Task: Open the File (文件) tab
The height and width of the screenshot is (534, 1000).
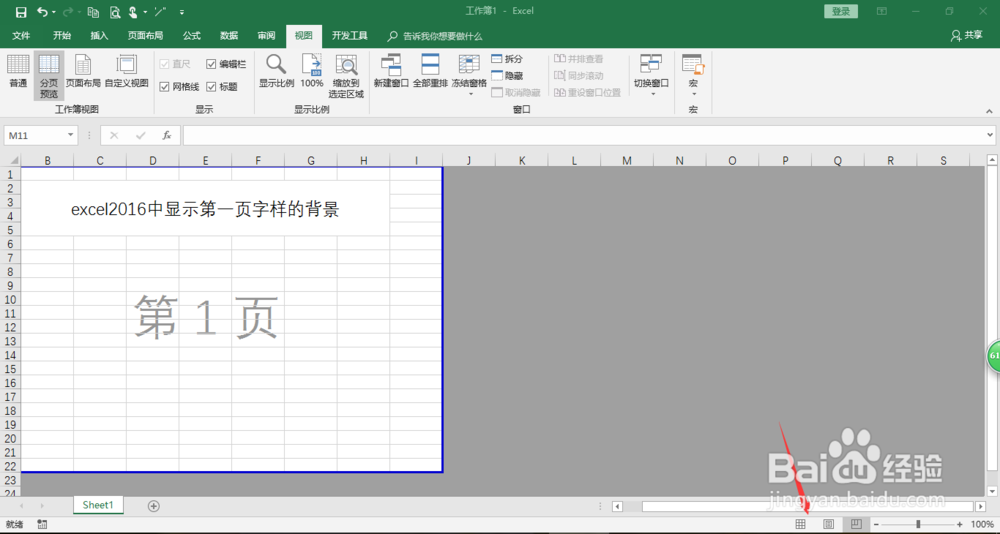Action: point(21,36)
